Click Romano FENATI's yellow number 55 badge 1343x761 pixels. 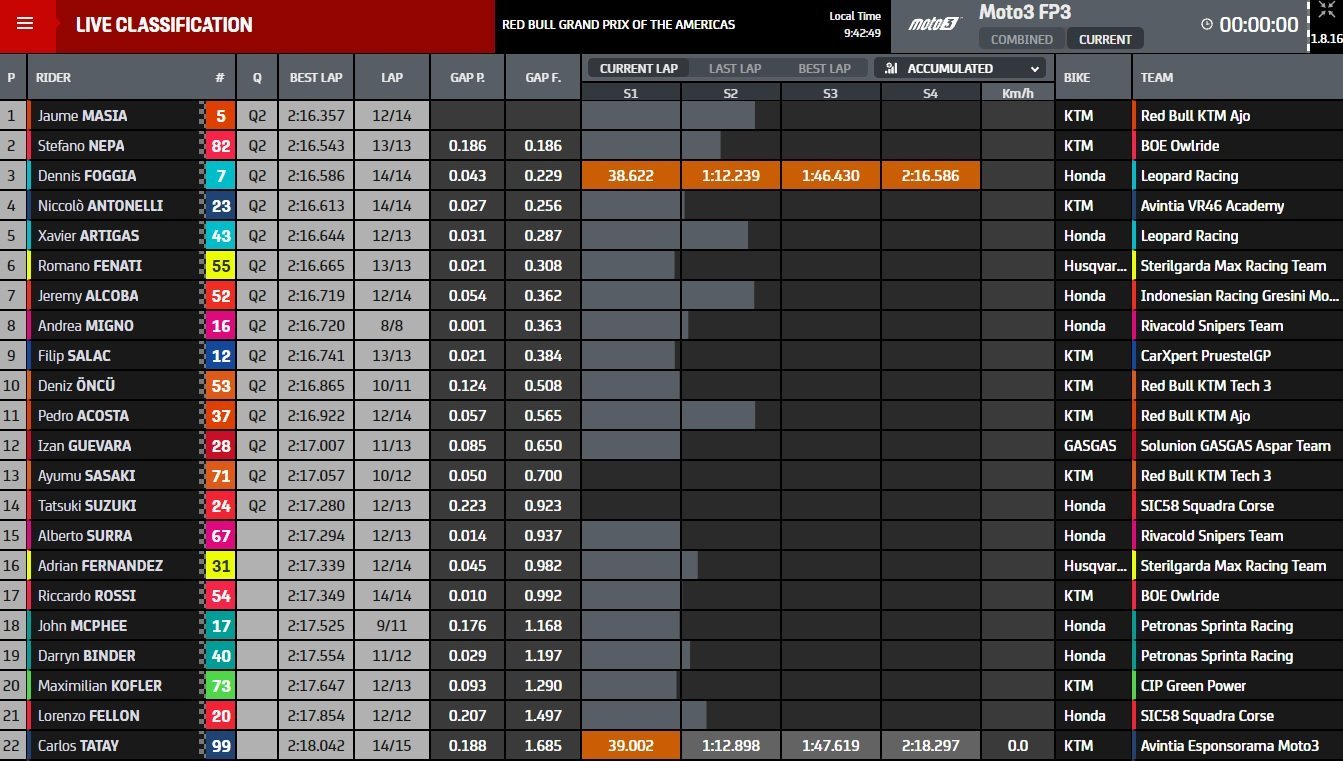[x=220, y=265]
